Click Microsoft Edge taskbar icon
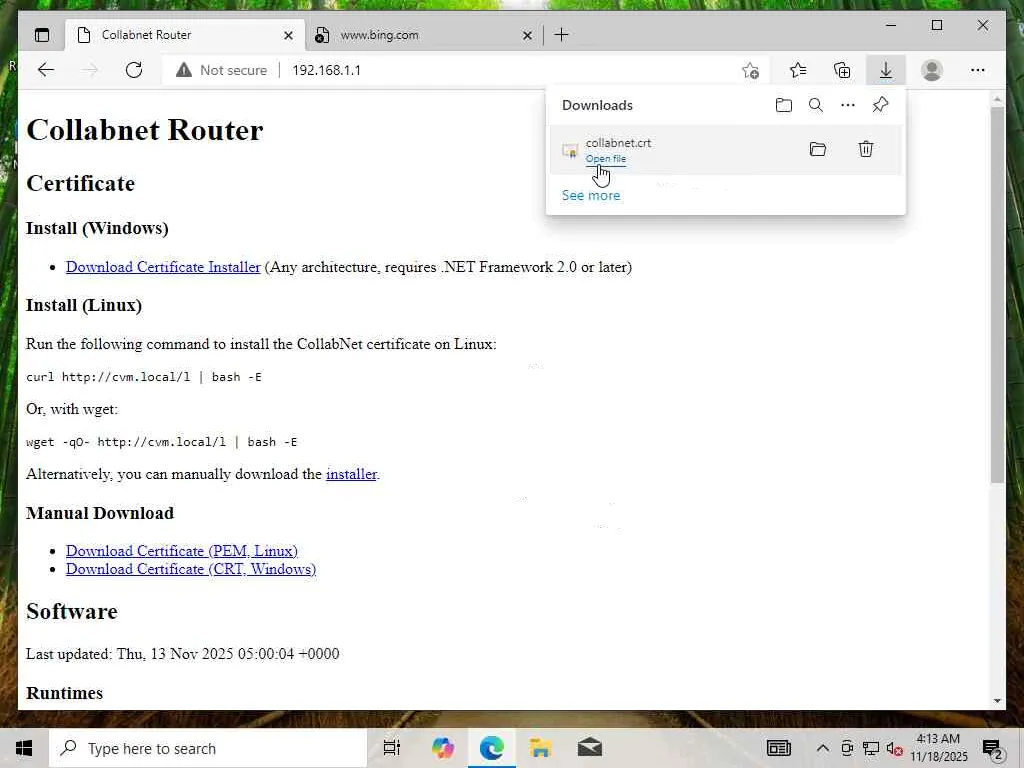1024x768 pixels. pos(492,748)
